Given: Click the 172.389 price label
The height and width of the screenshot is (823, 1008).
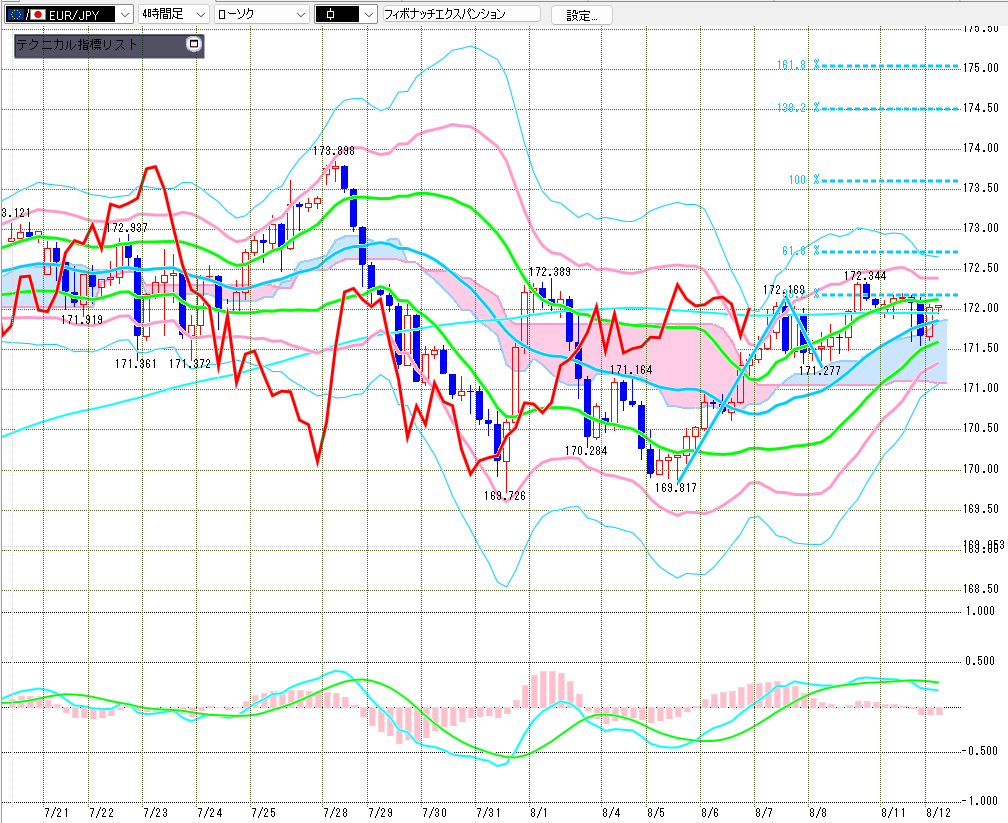Looking at the screenshot, I should (x=550, y=272).
